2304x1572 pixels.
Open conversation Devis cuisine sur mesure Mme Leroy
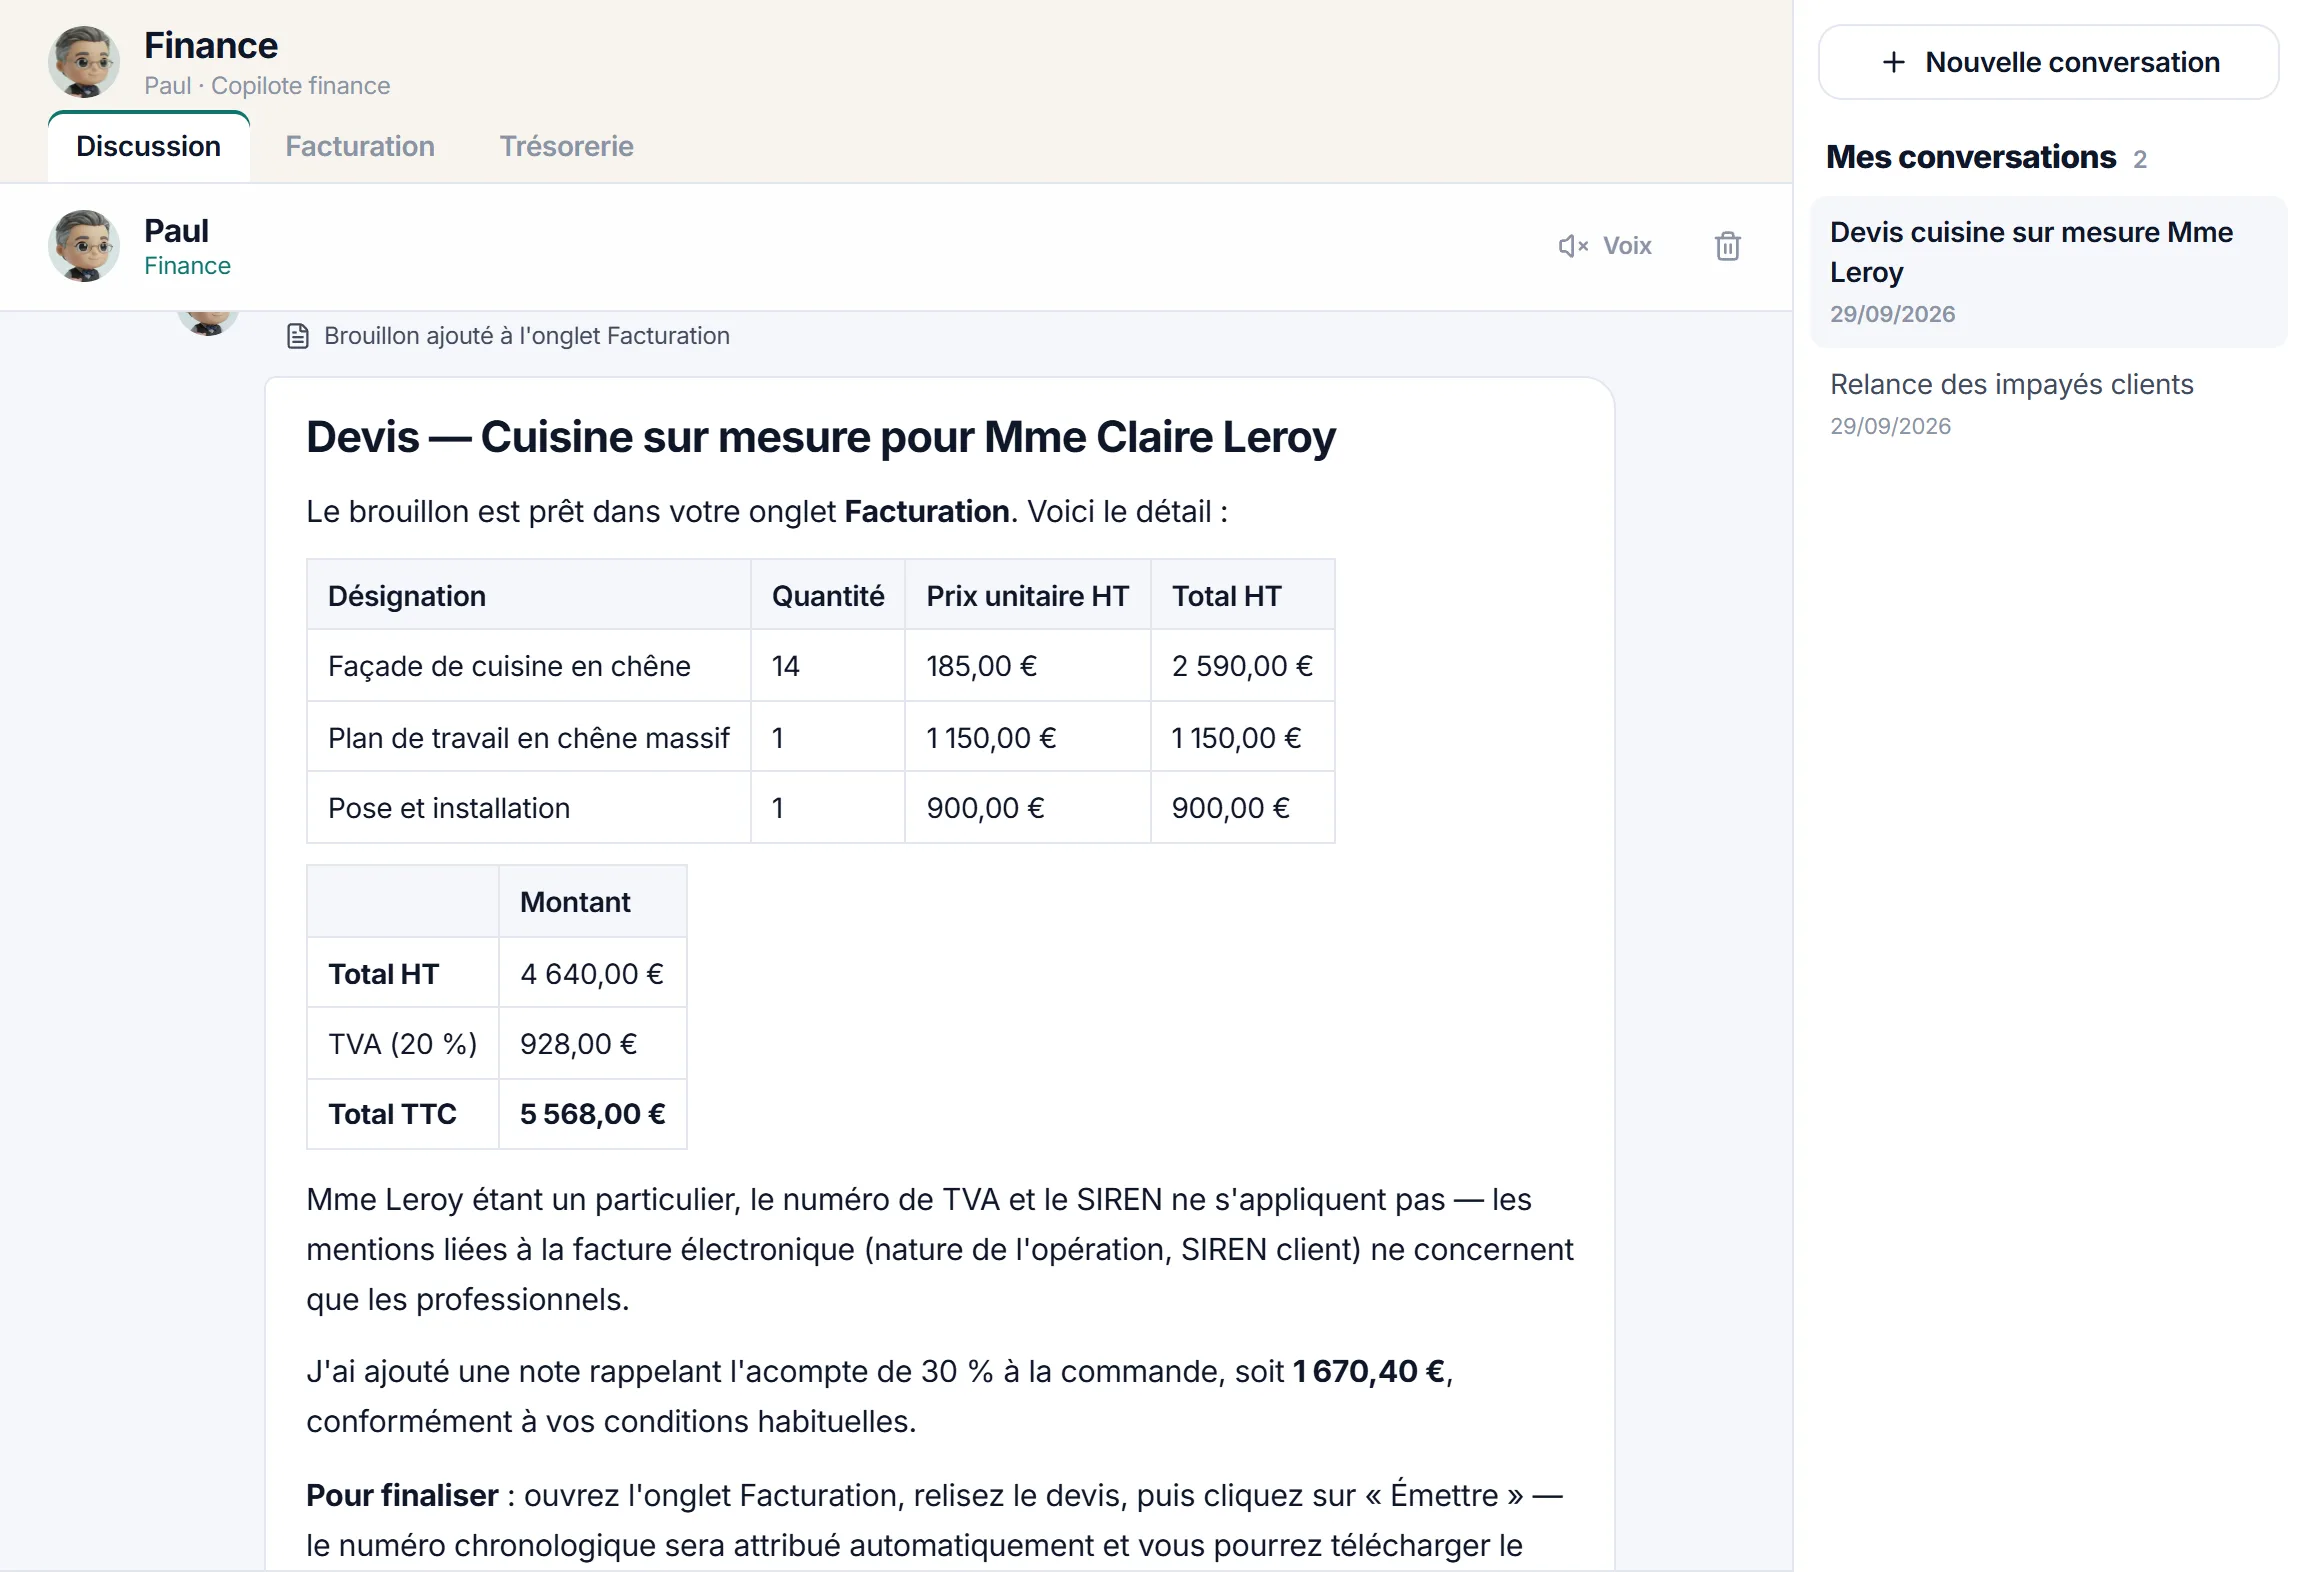point(2048,272)
